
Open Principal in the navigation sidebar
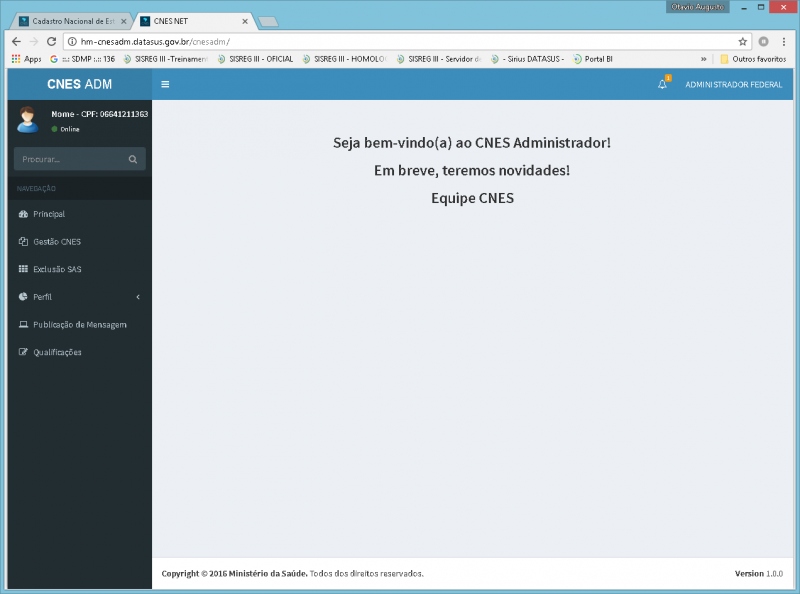click(x=48, y=214)
